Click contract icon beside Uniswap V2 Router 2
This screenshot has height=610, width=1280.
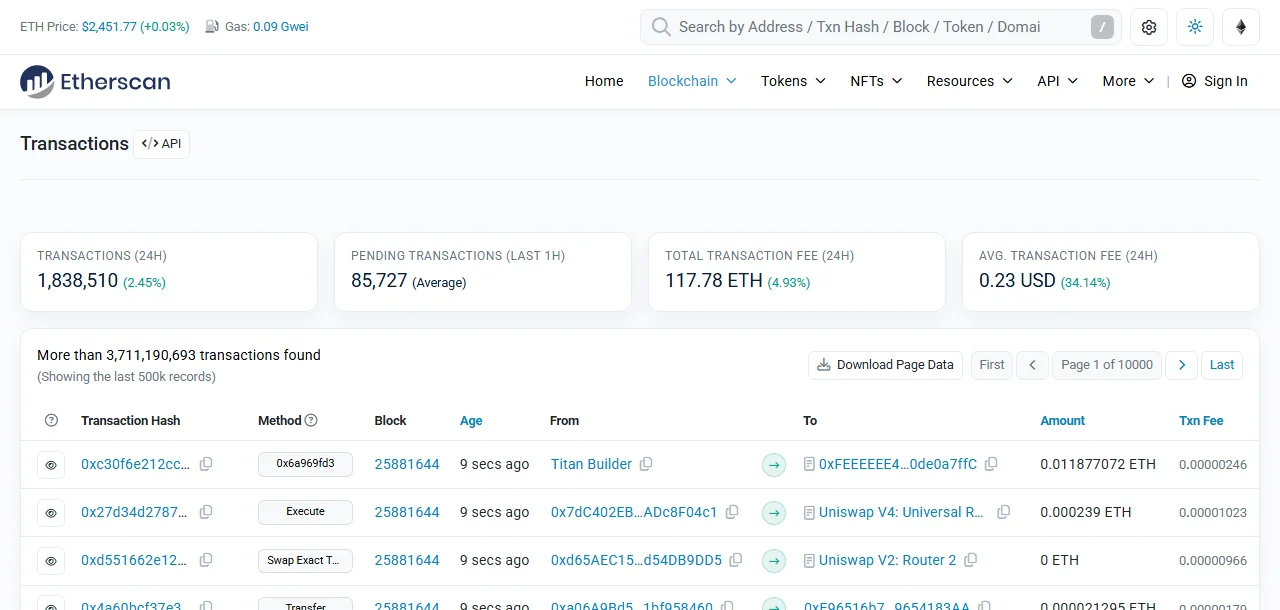coord(809,560)
